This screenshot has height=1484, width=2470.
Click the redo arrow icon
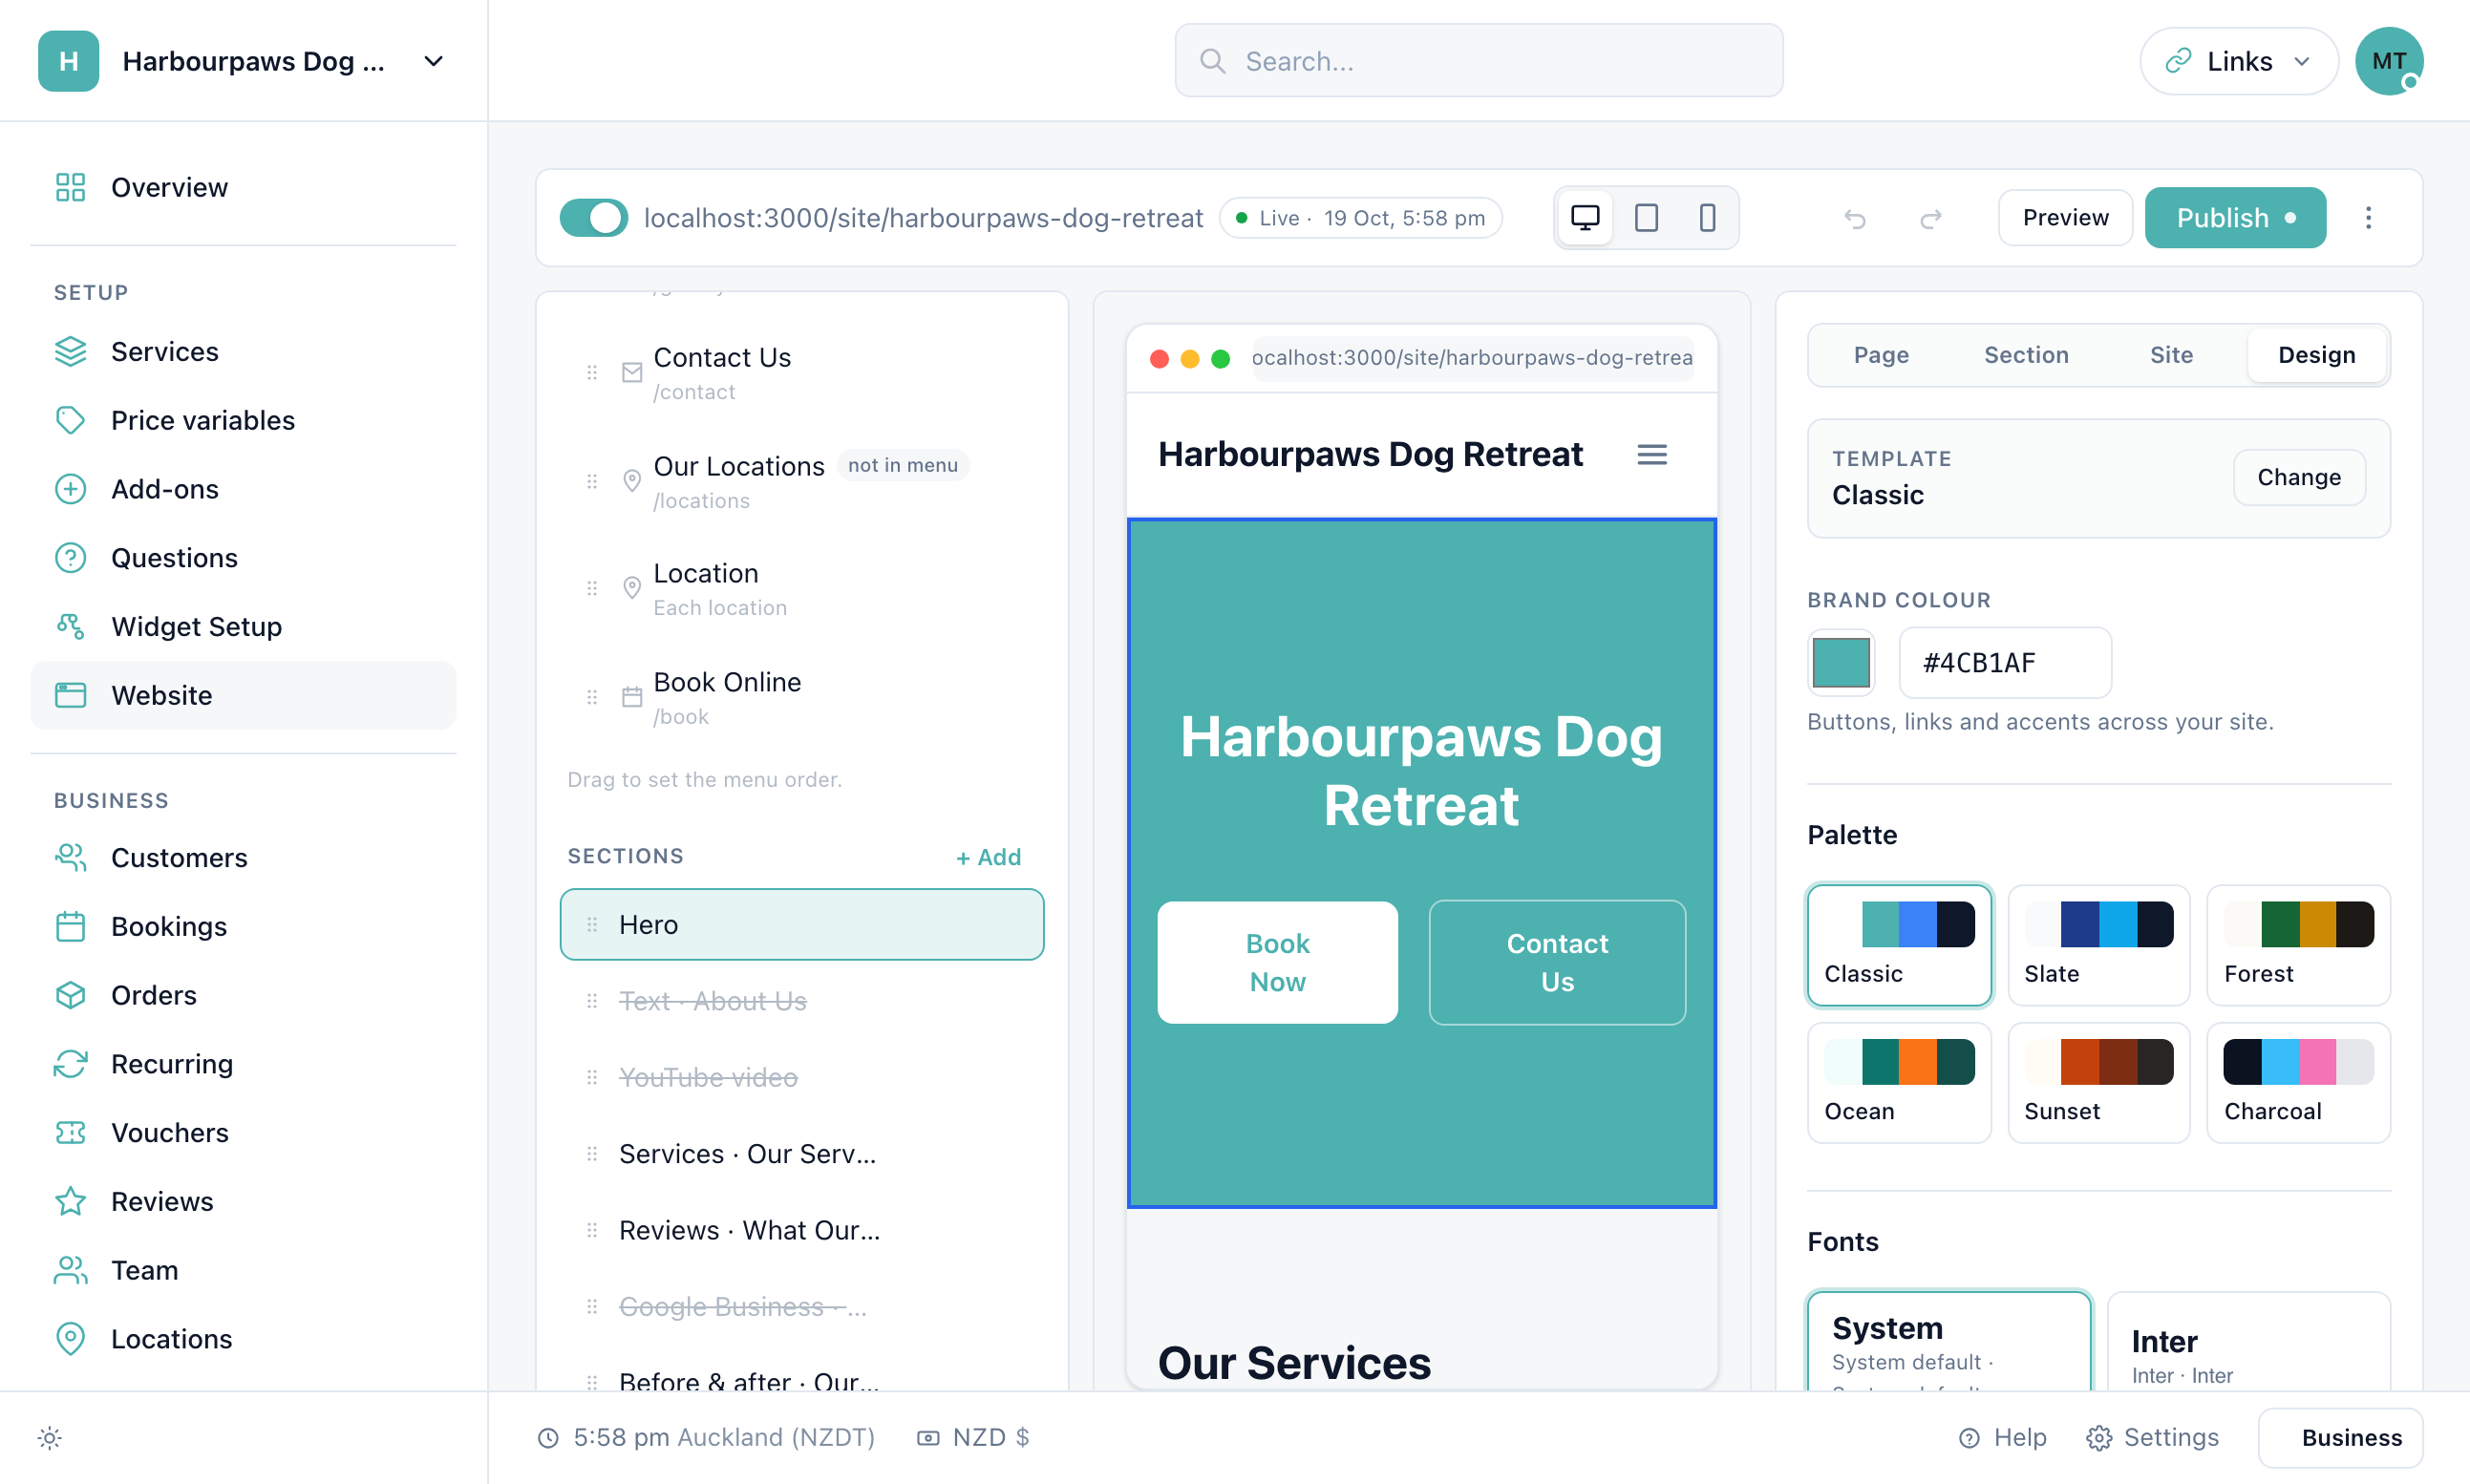pos(1931,218)
